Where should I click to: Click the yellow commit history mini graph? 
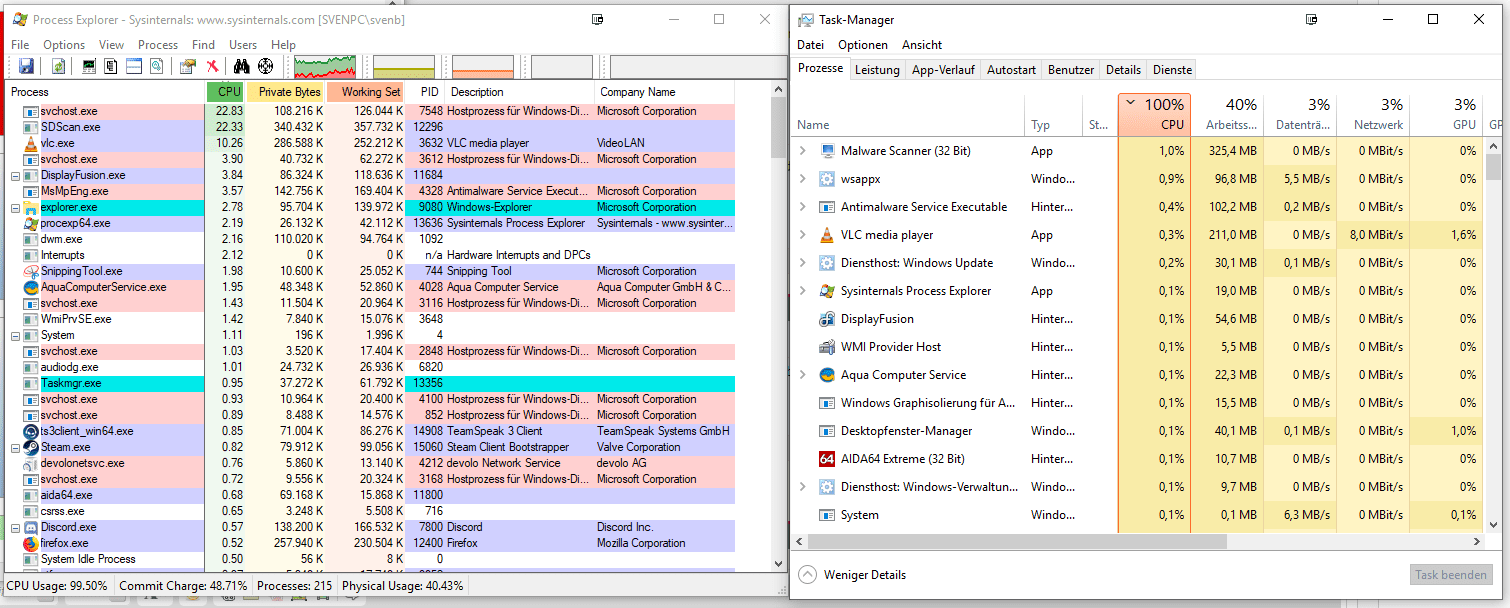pos(404,67)
